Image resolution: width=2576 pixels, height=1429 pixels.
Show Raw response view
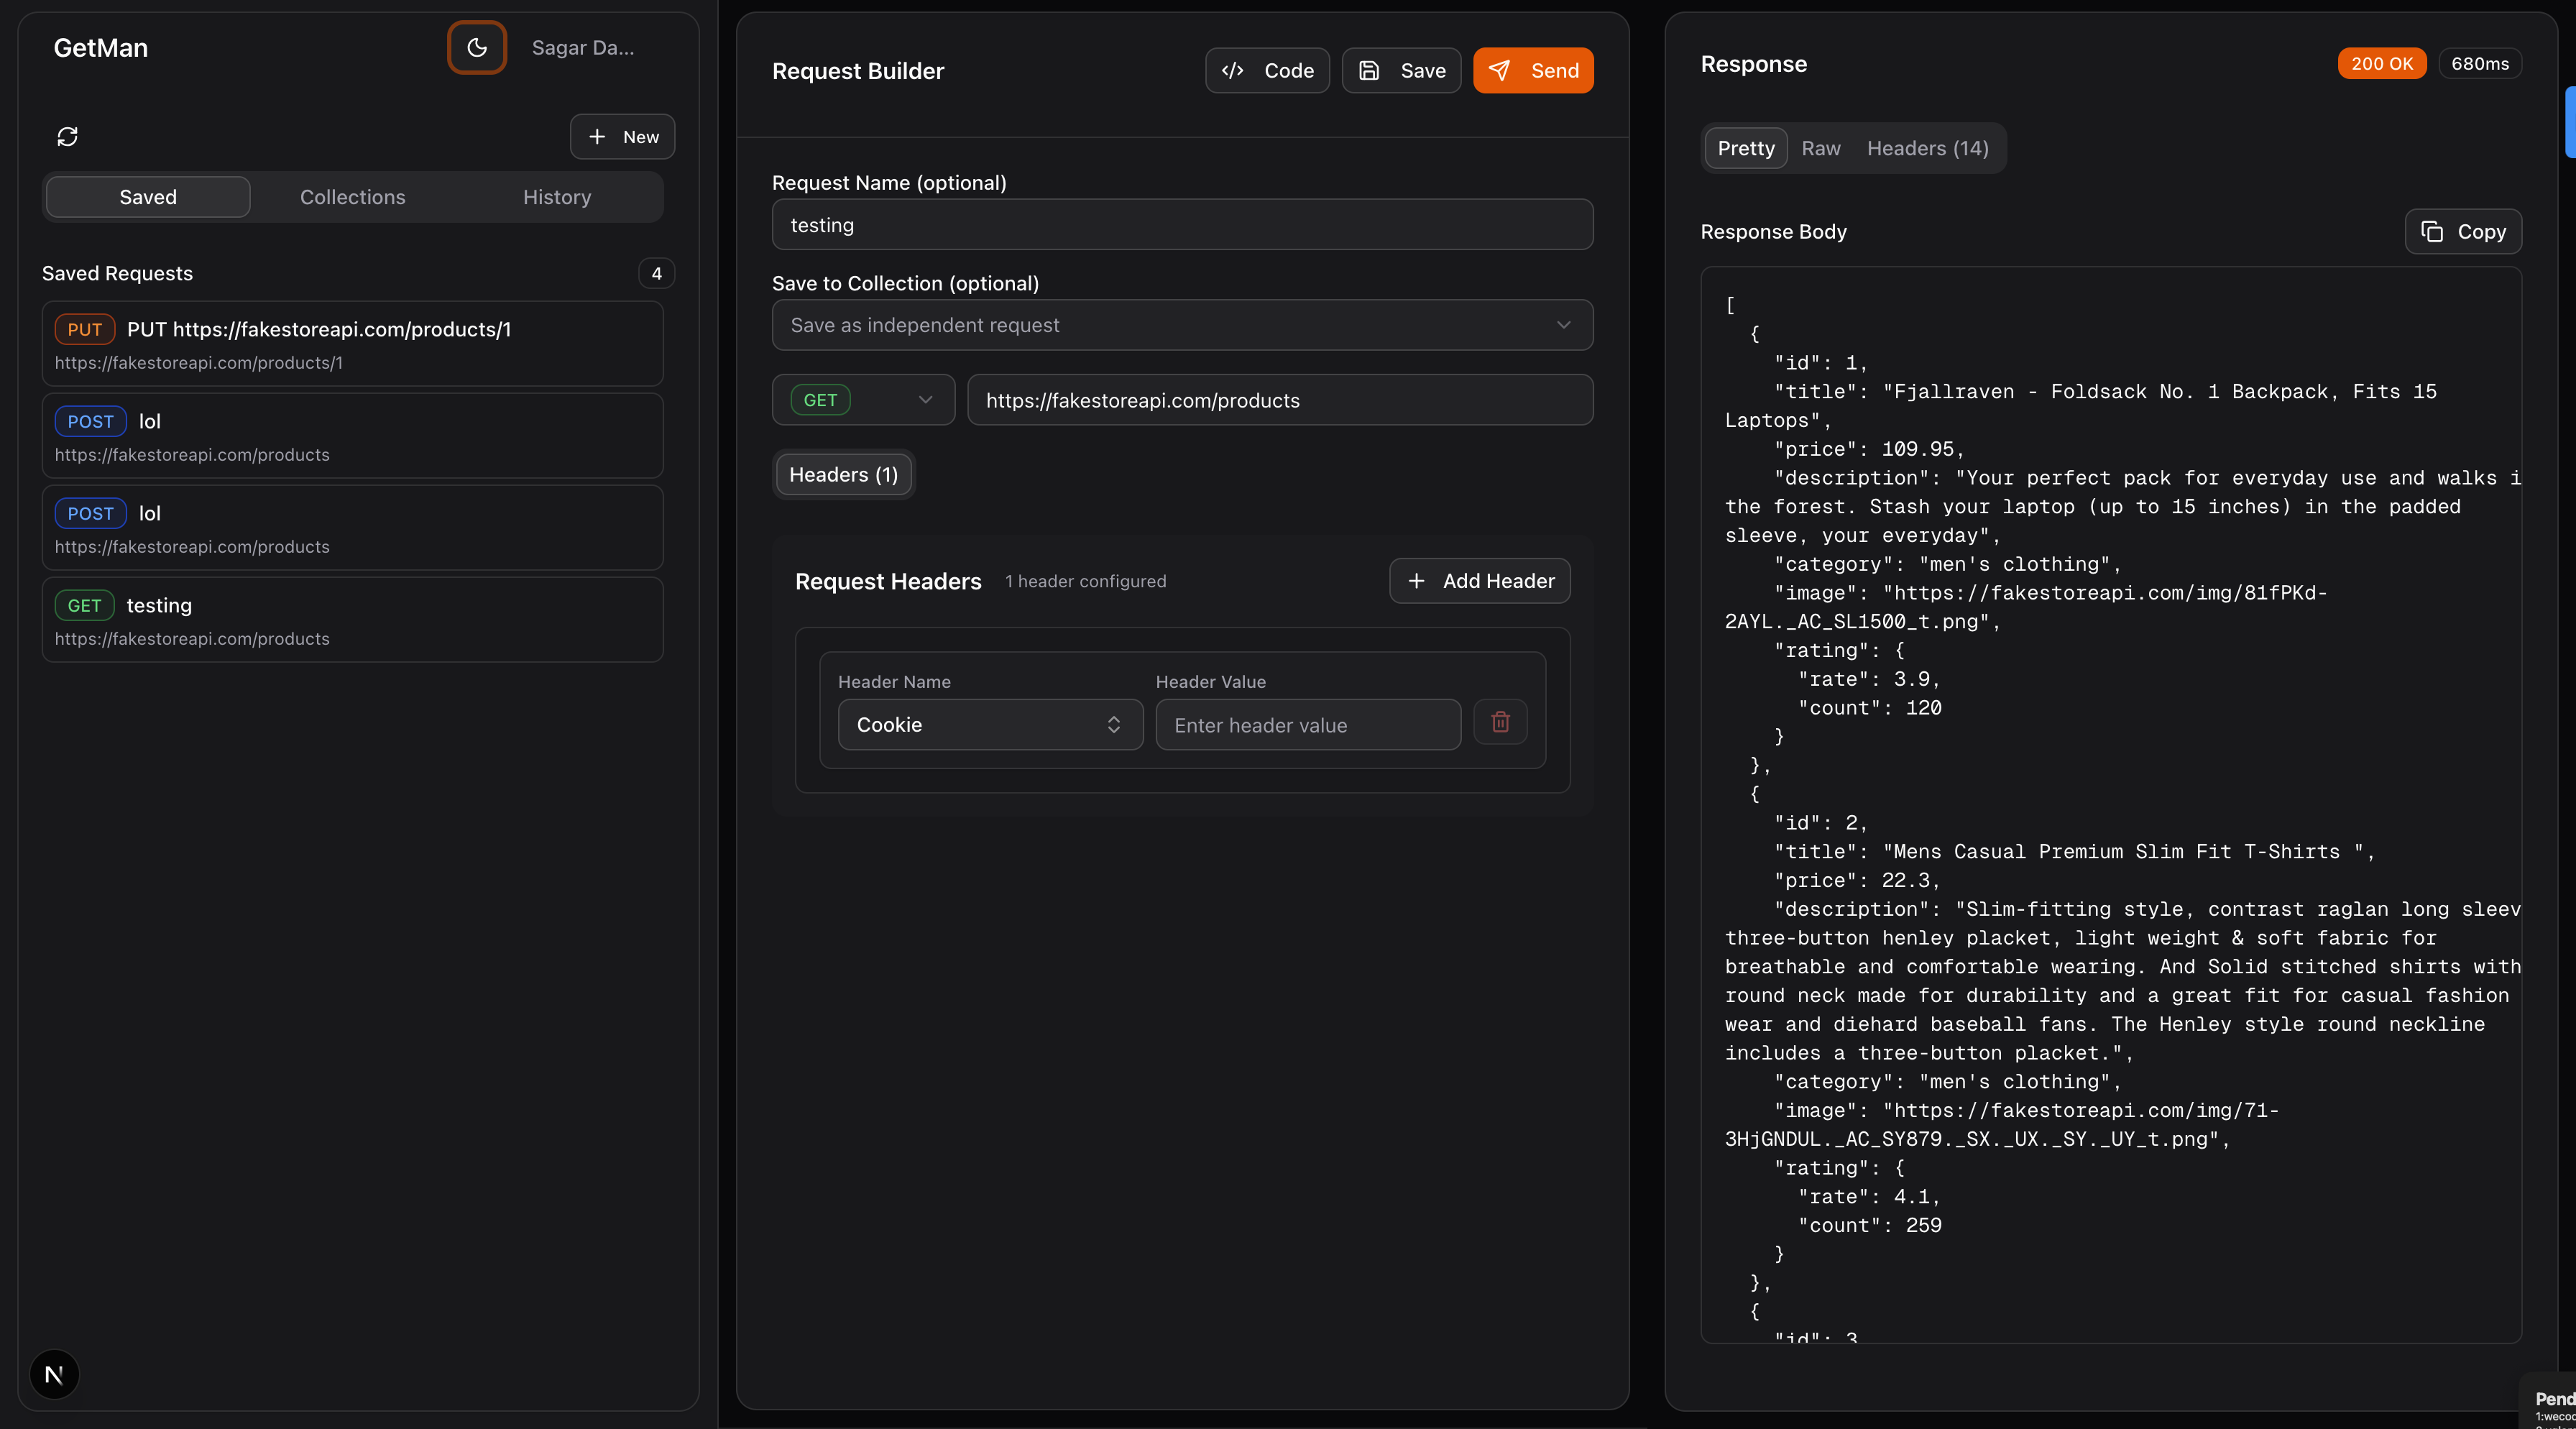(x=1821, y=148)
